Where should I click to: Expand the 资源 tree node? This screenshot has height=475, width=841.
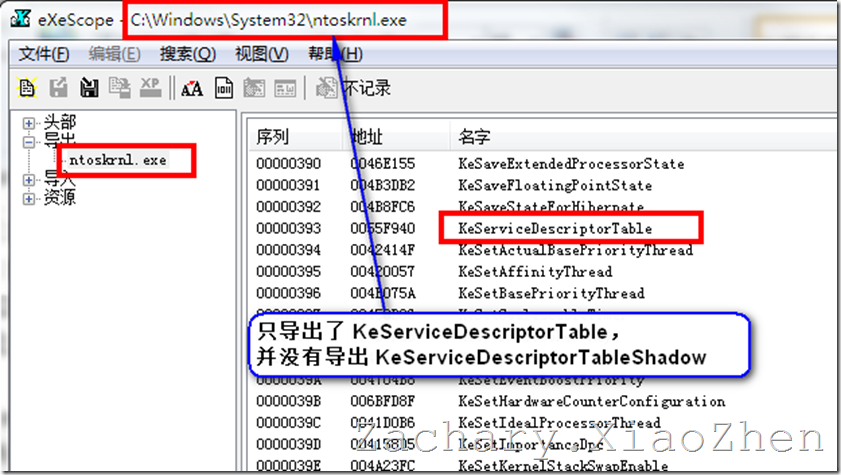28,199
